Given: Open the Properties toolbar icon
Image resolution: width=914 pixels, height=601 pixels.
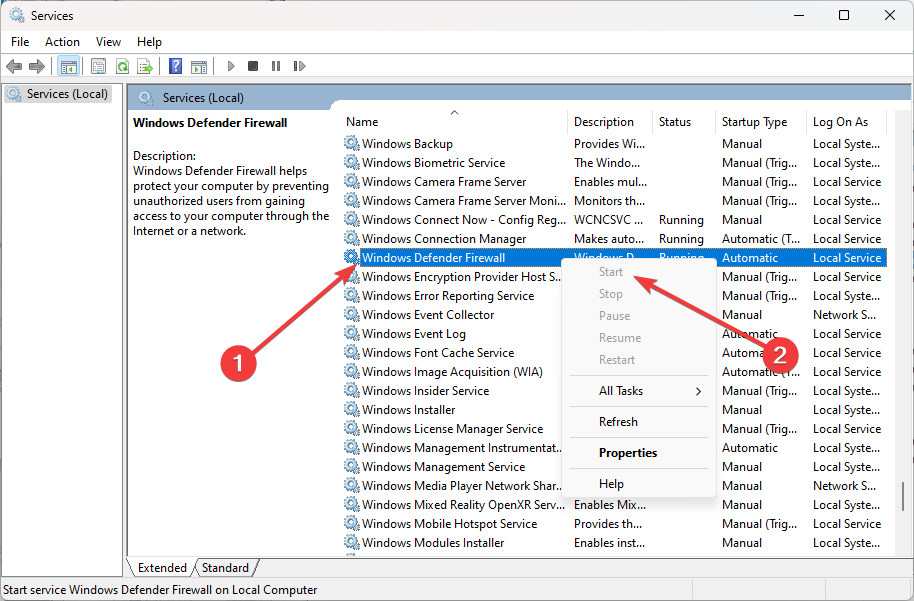Looking at the screenshot, I should click(x=99, y=66).
